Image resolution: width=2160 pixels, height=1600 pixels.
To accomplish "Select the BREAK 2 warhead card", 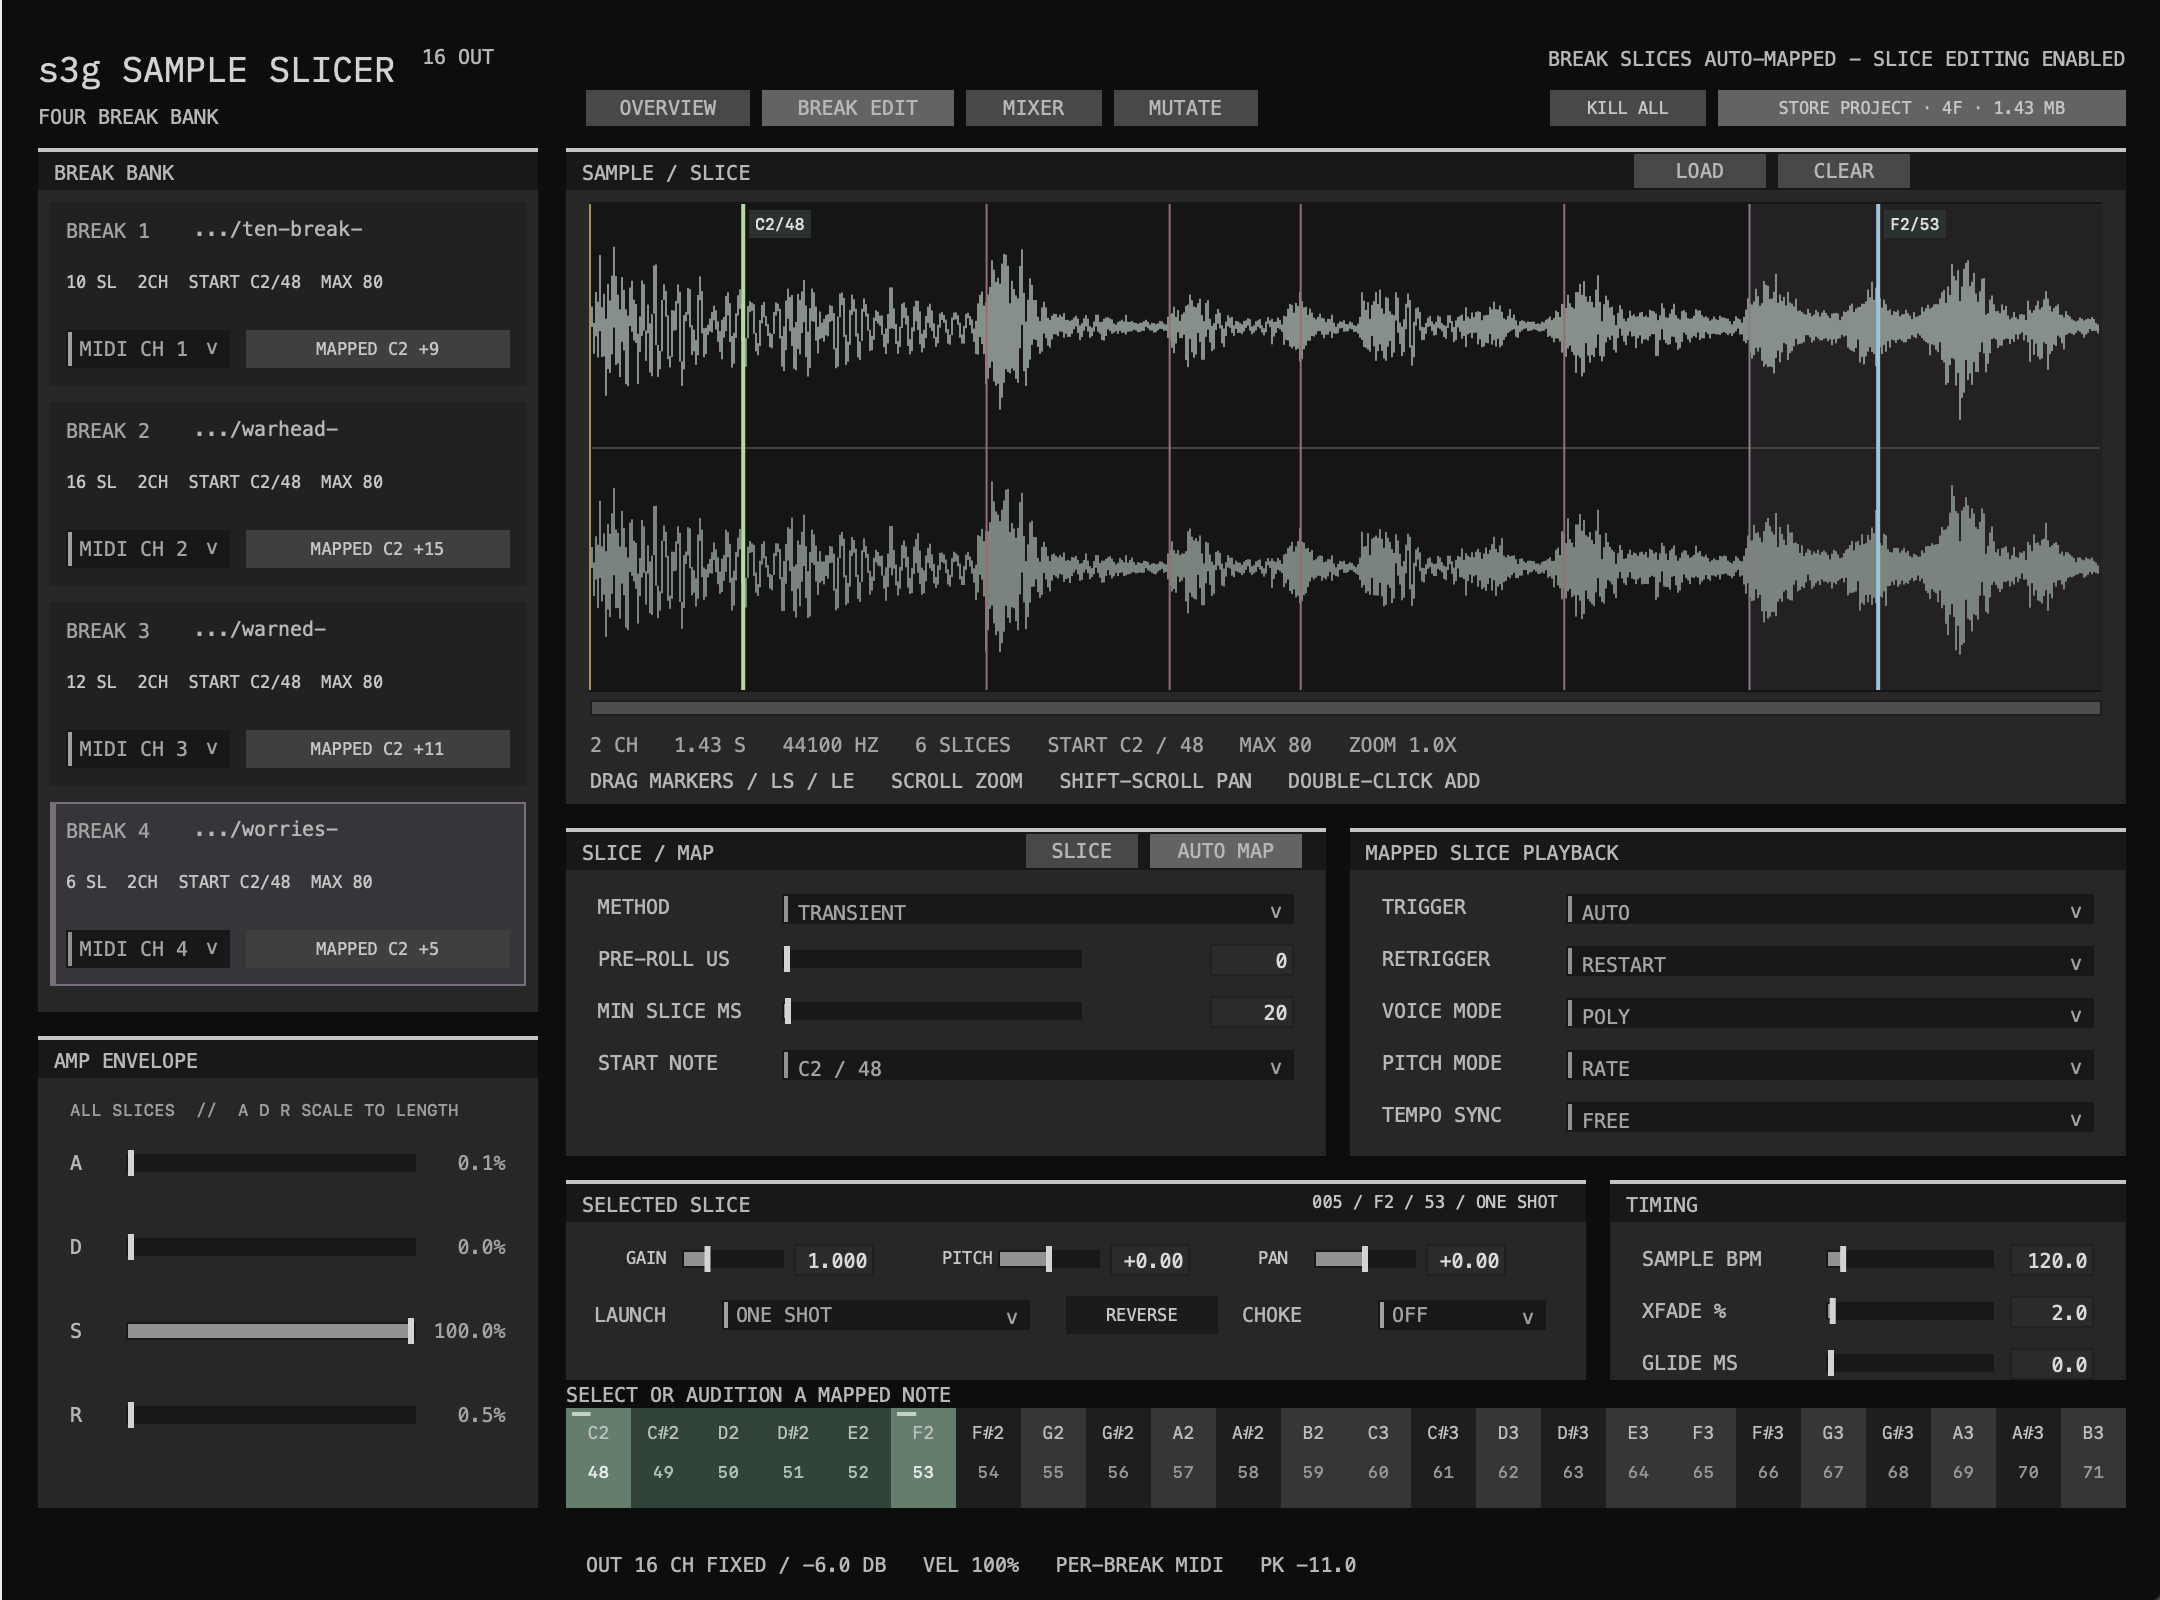I will click(x=288, y=494).
